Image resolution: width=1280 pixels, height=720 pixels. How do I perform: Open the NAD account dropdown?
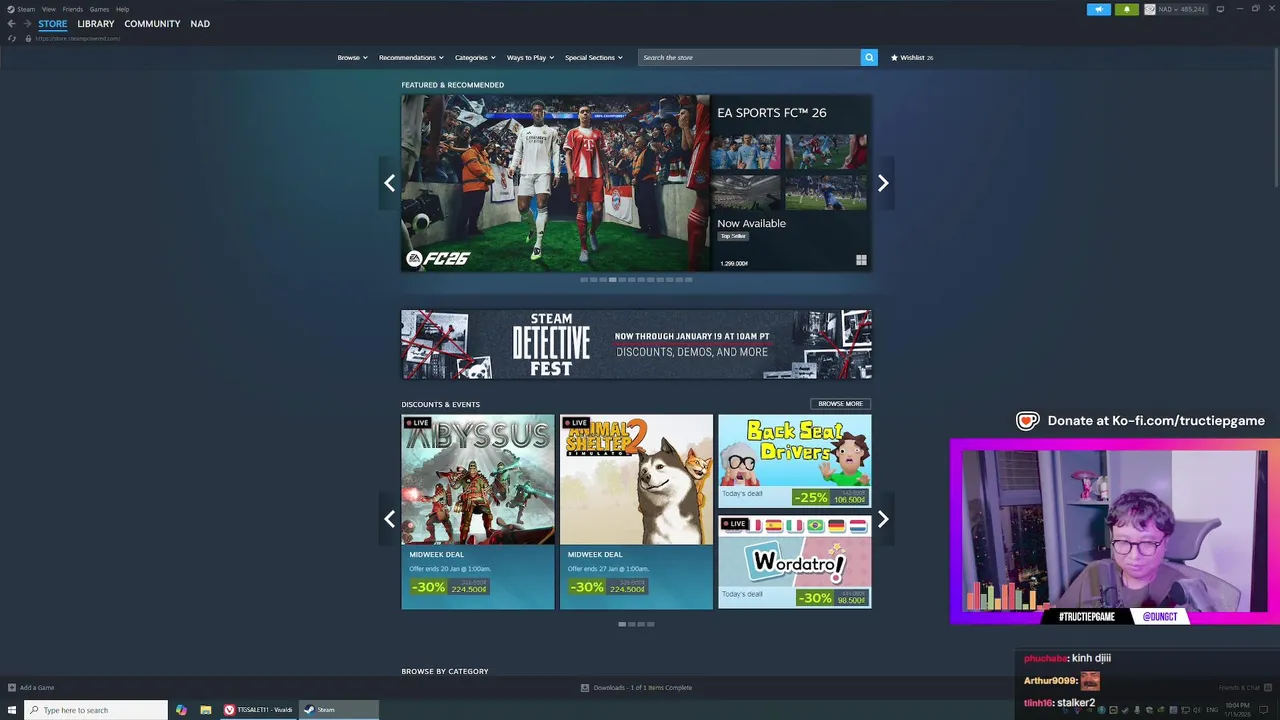pyautogui.click(x=1182, y=9)
